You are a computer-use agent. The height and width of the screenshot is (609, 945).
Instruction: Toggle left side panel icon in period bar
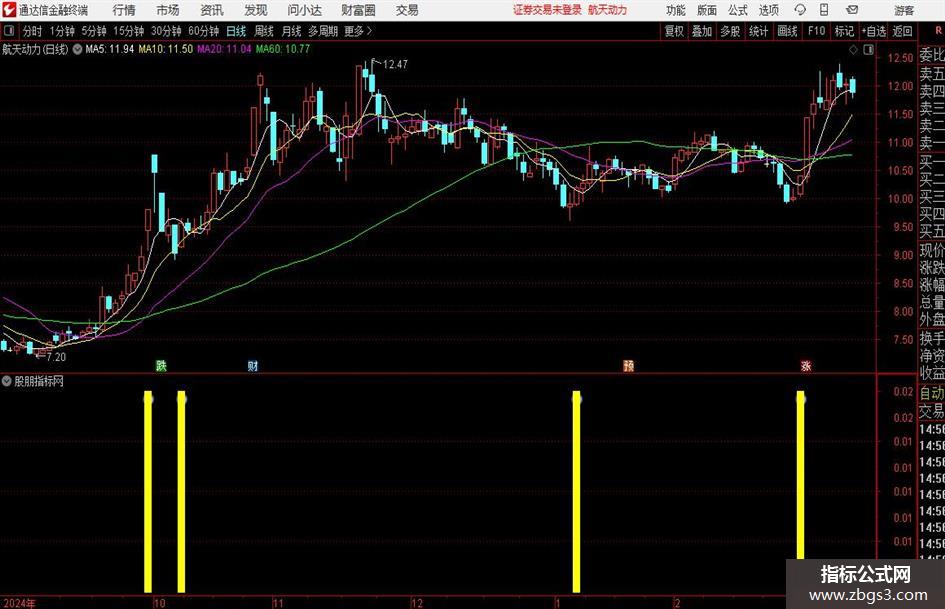coord(9,31)
